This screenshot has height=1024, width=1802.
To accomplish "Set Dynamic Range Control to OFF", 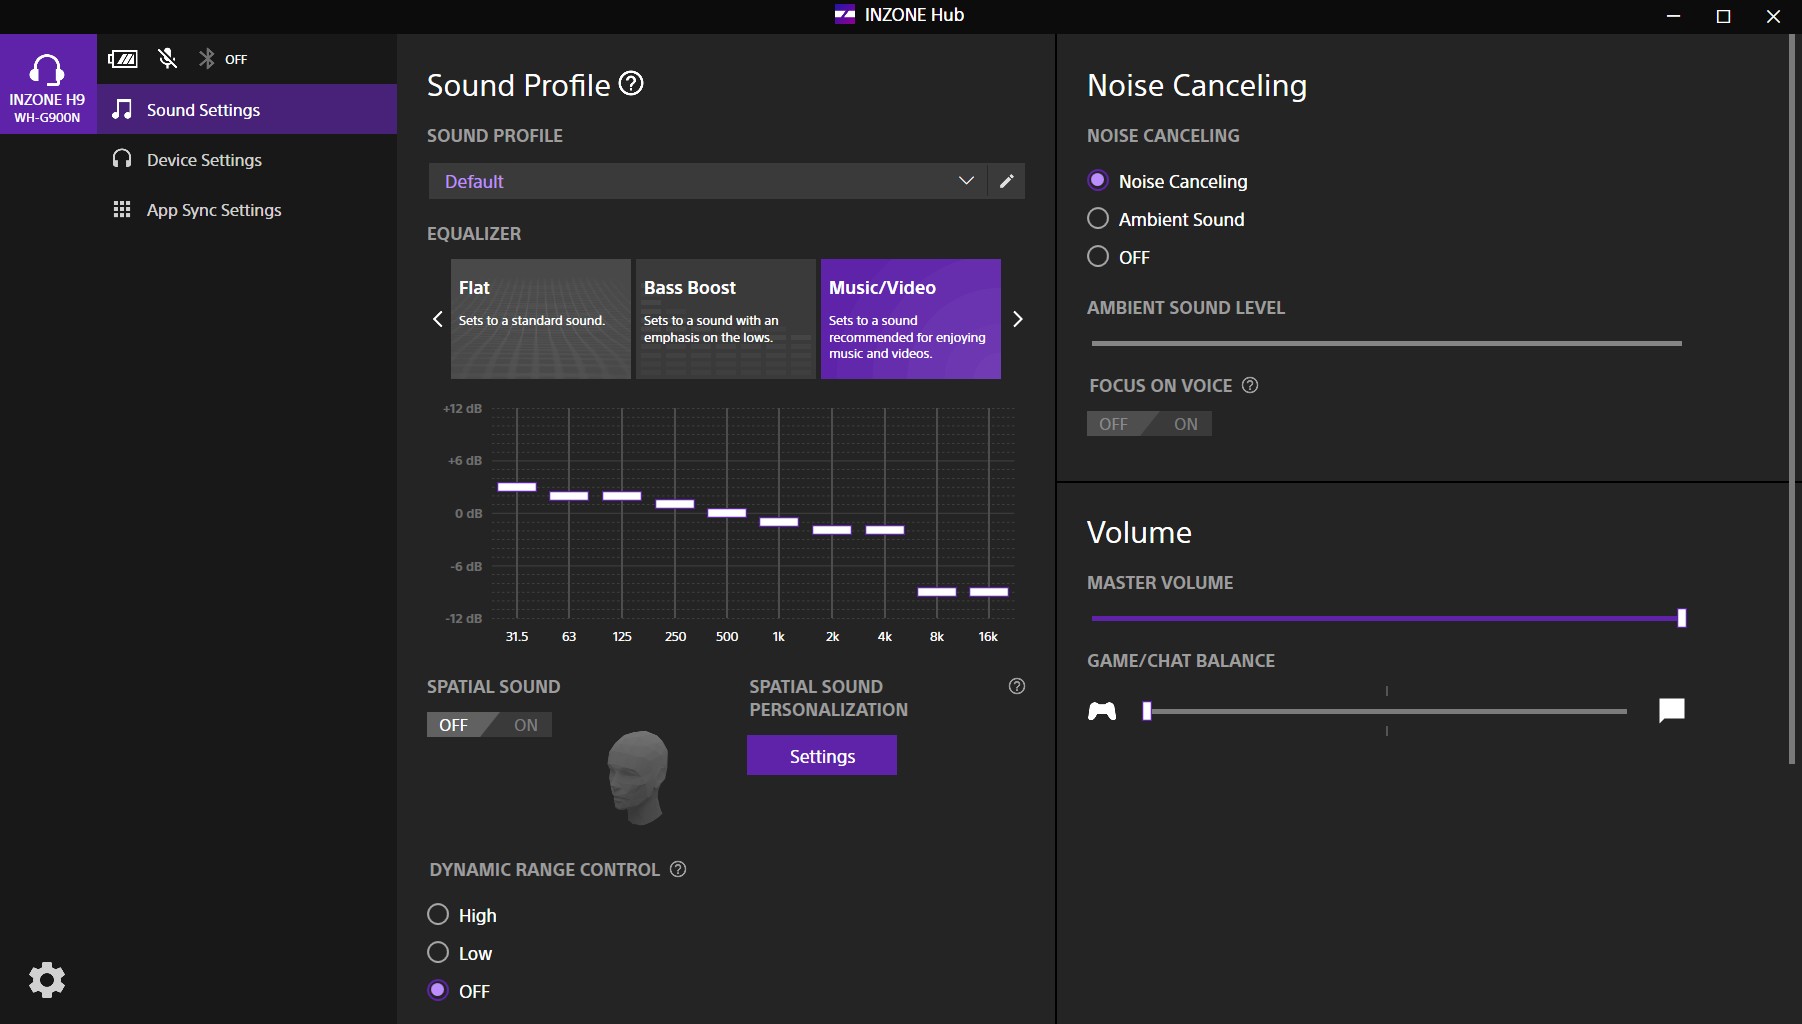I will (438, 990).
